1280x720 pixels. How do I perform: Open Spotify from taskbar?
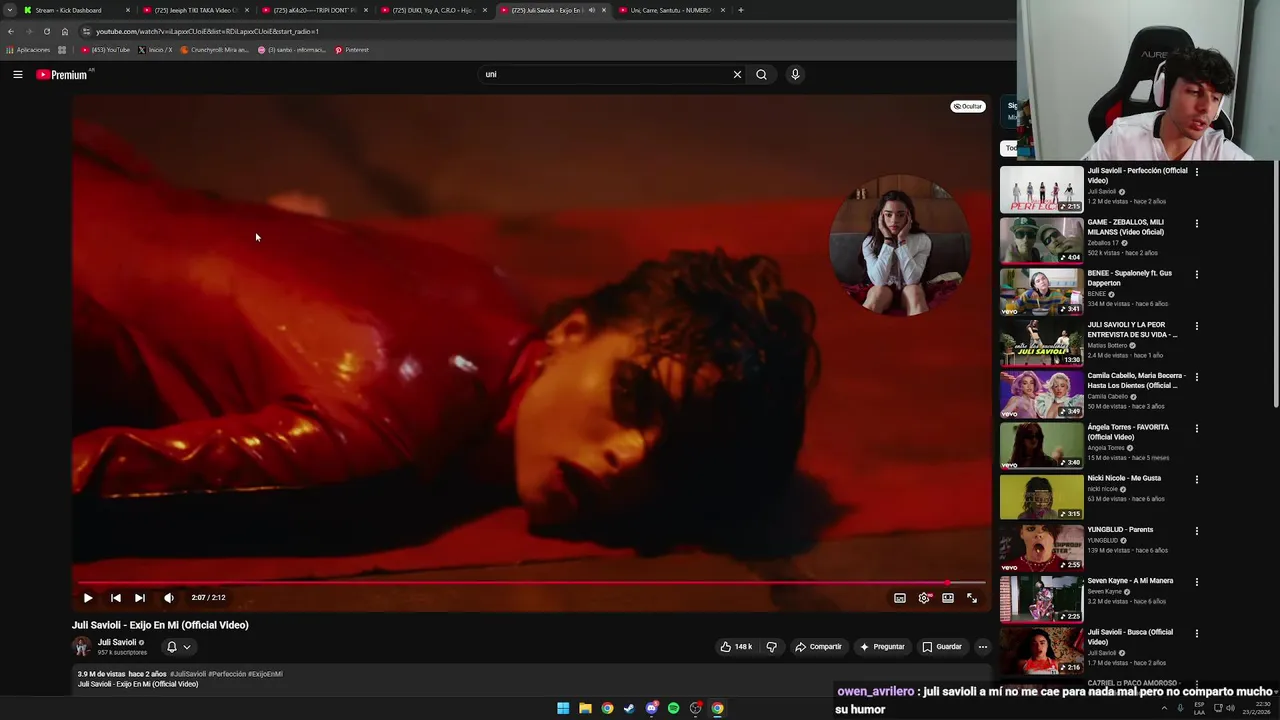click(673, 708)
